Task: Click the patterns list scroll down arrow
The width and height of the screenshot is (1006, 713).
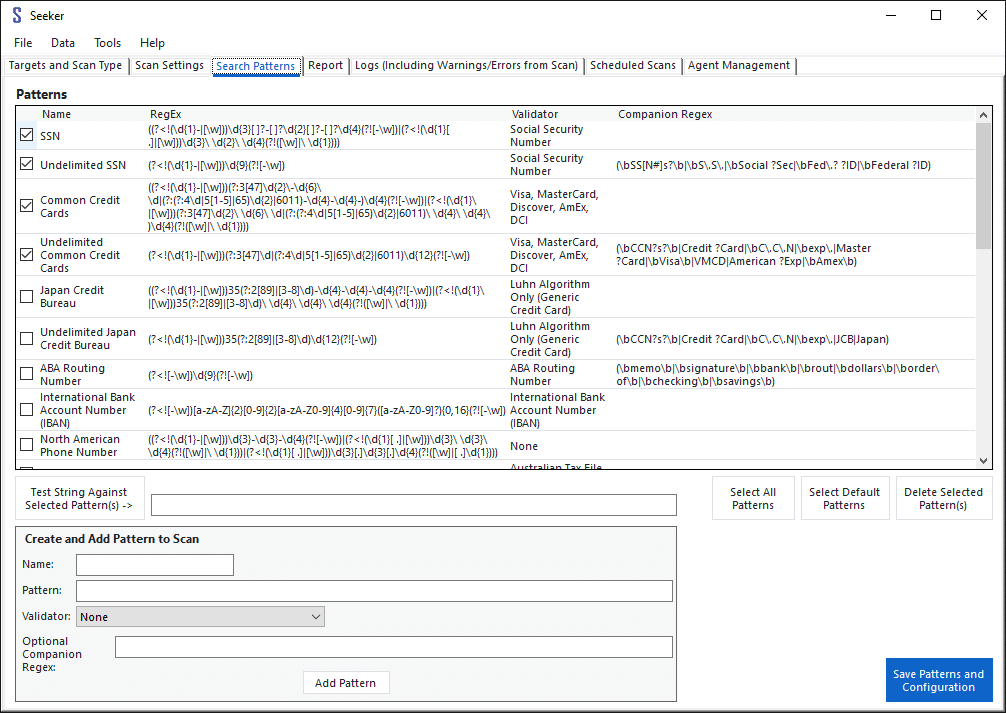Action: point(983,461)
